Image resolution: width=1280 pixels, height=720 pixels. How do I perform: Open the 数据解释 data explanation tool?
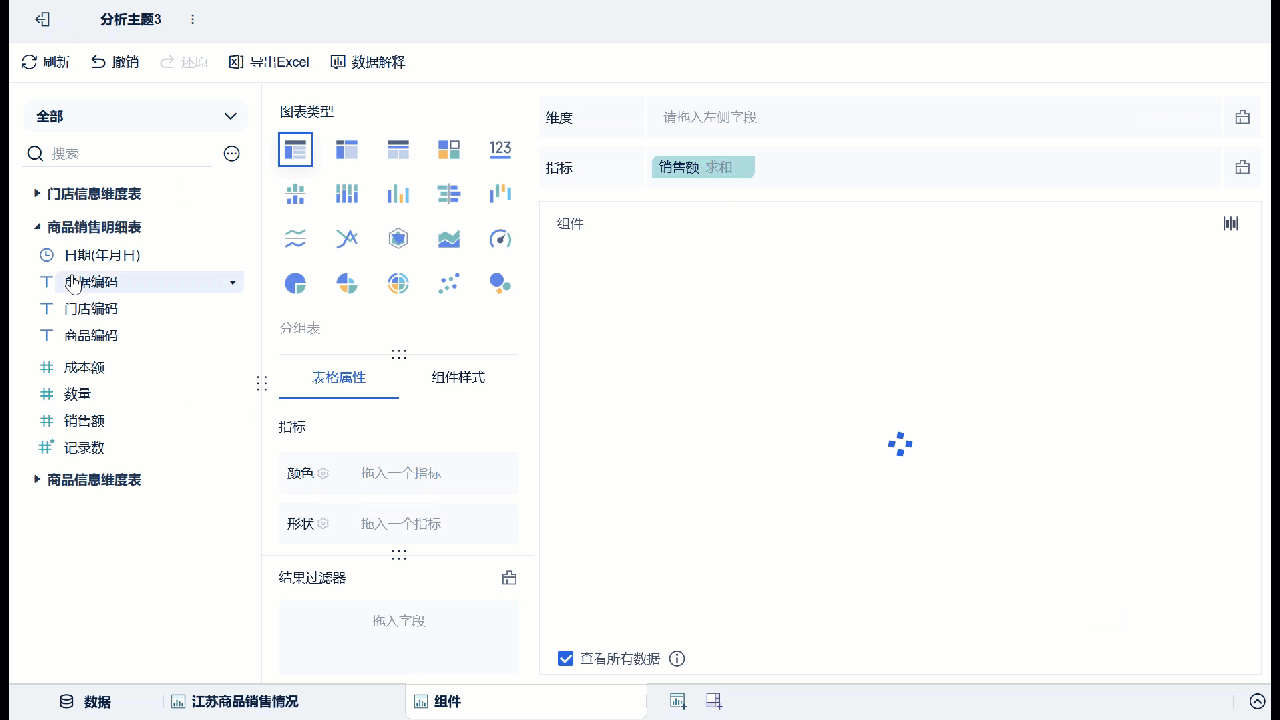367,62
